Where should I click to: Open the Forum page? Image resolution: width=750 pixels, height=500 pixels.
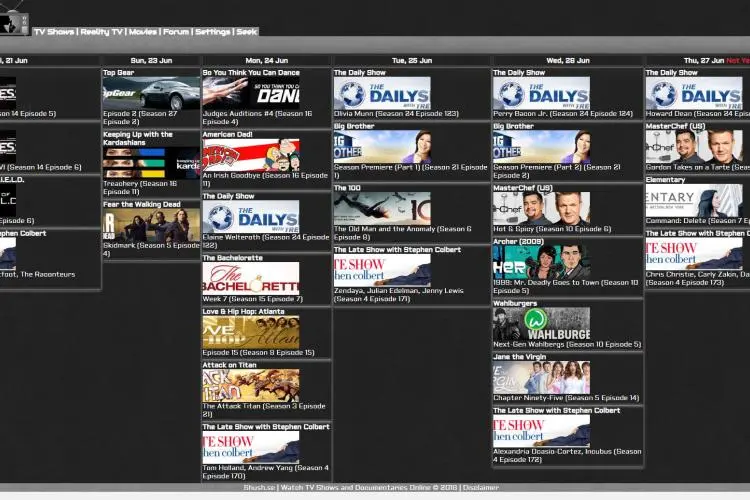[176, 32]
